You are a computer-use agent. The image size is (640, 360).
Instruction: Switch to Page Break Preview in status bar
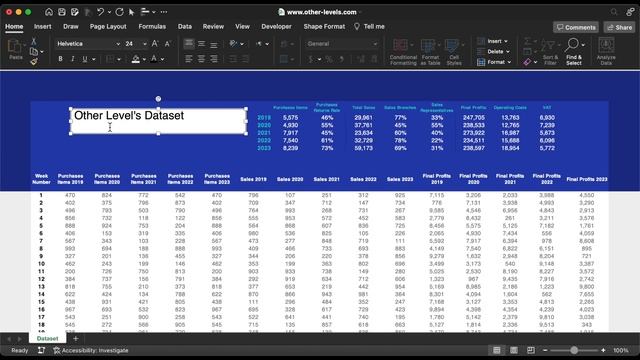coord(531,350)
